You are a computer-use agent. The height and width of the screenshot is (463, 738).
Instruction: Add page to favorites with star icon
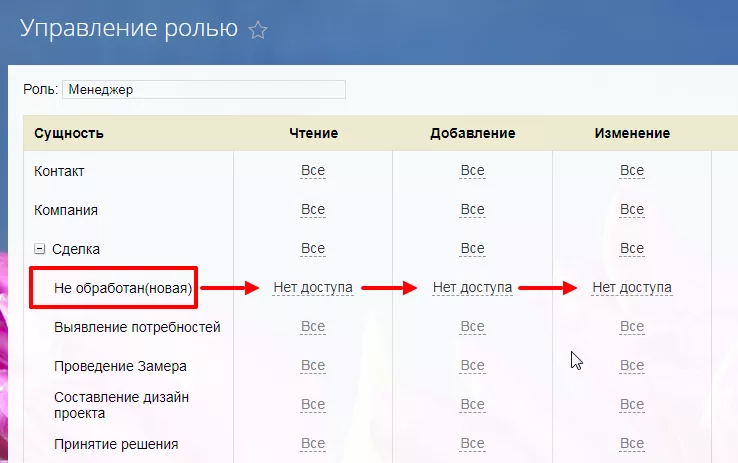(258, 30)
